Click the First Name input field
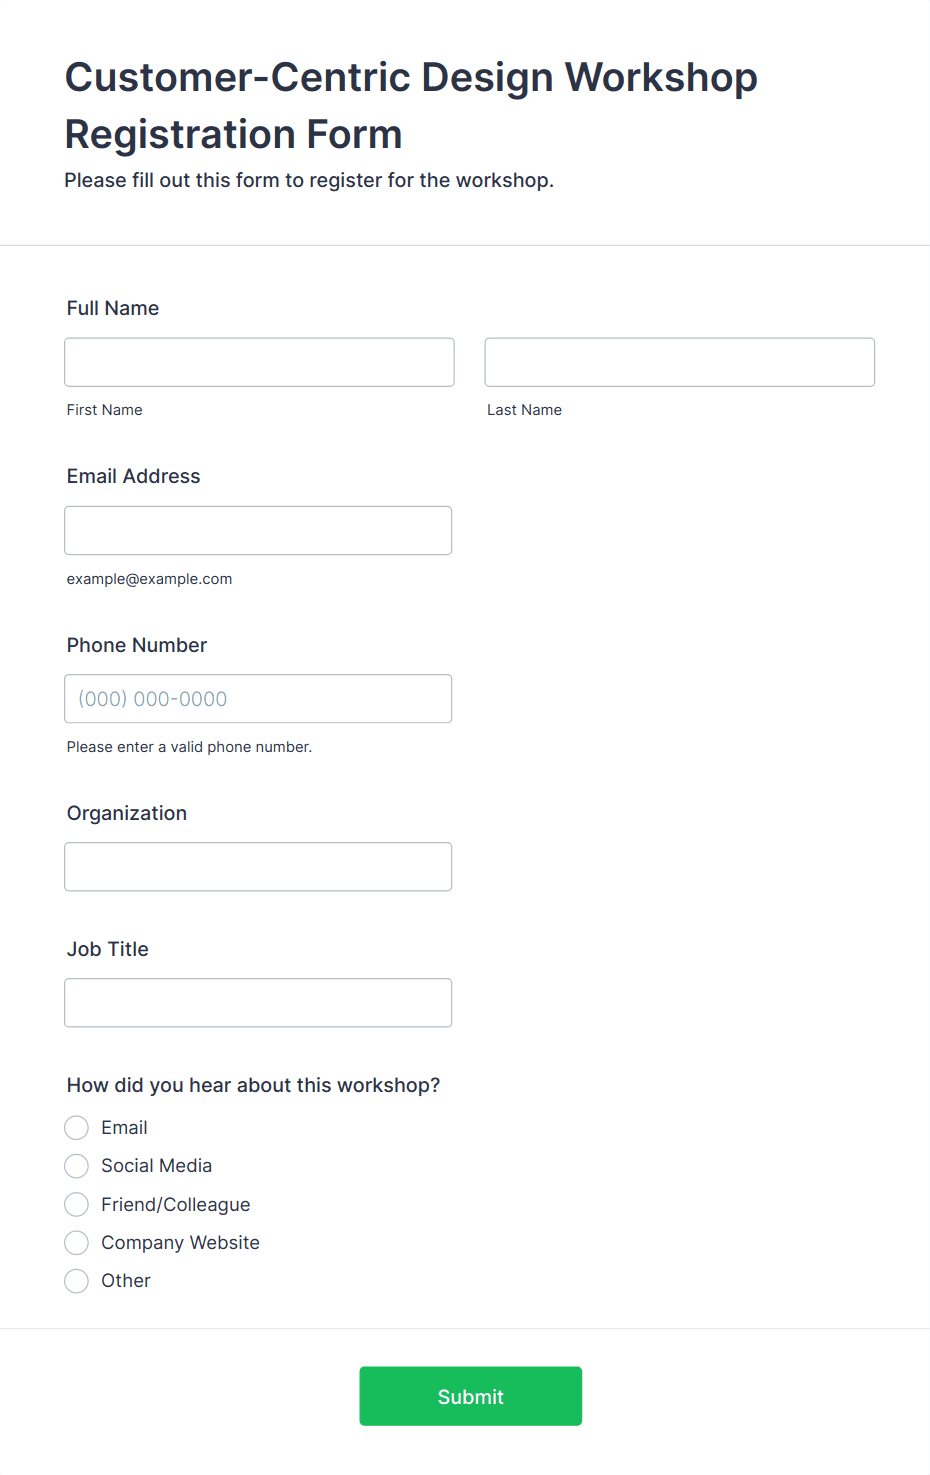 pyautogui.click(x=259, y=362)
